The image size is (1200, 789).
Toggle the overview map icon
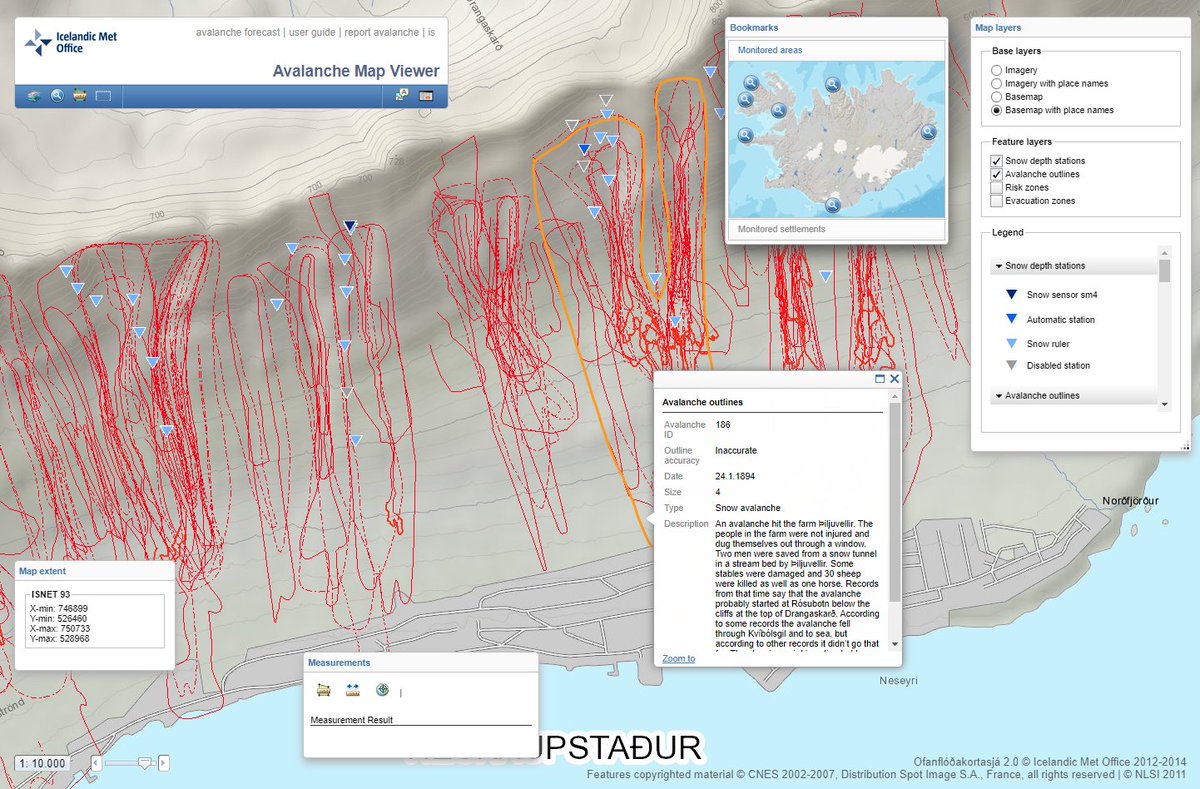coord(427,96)
